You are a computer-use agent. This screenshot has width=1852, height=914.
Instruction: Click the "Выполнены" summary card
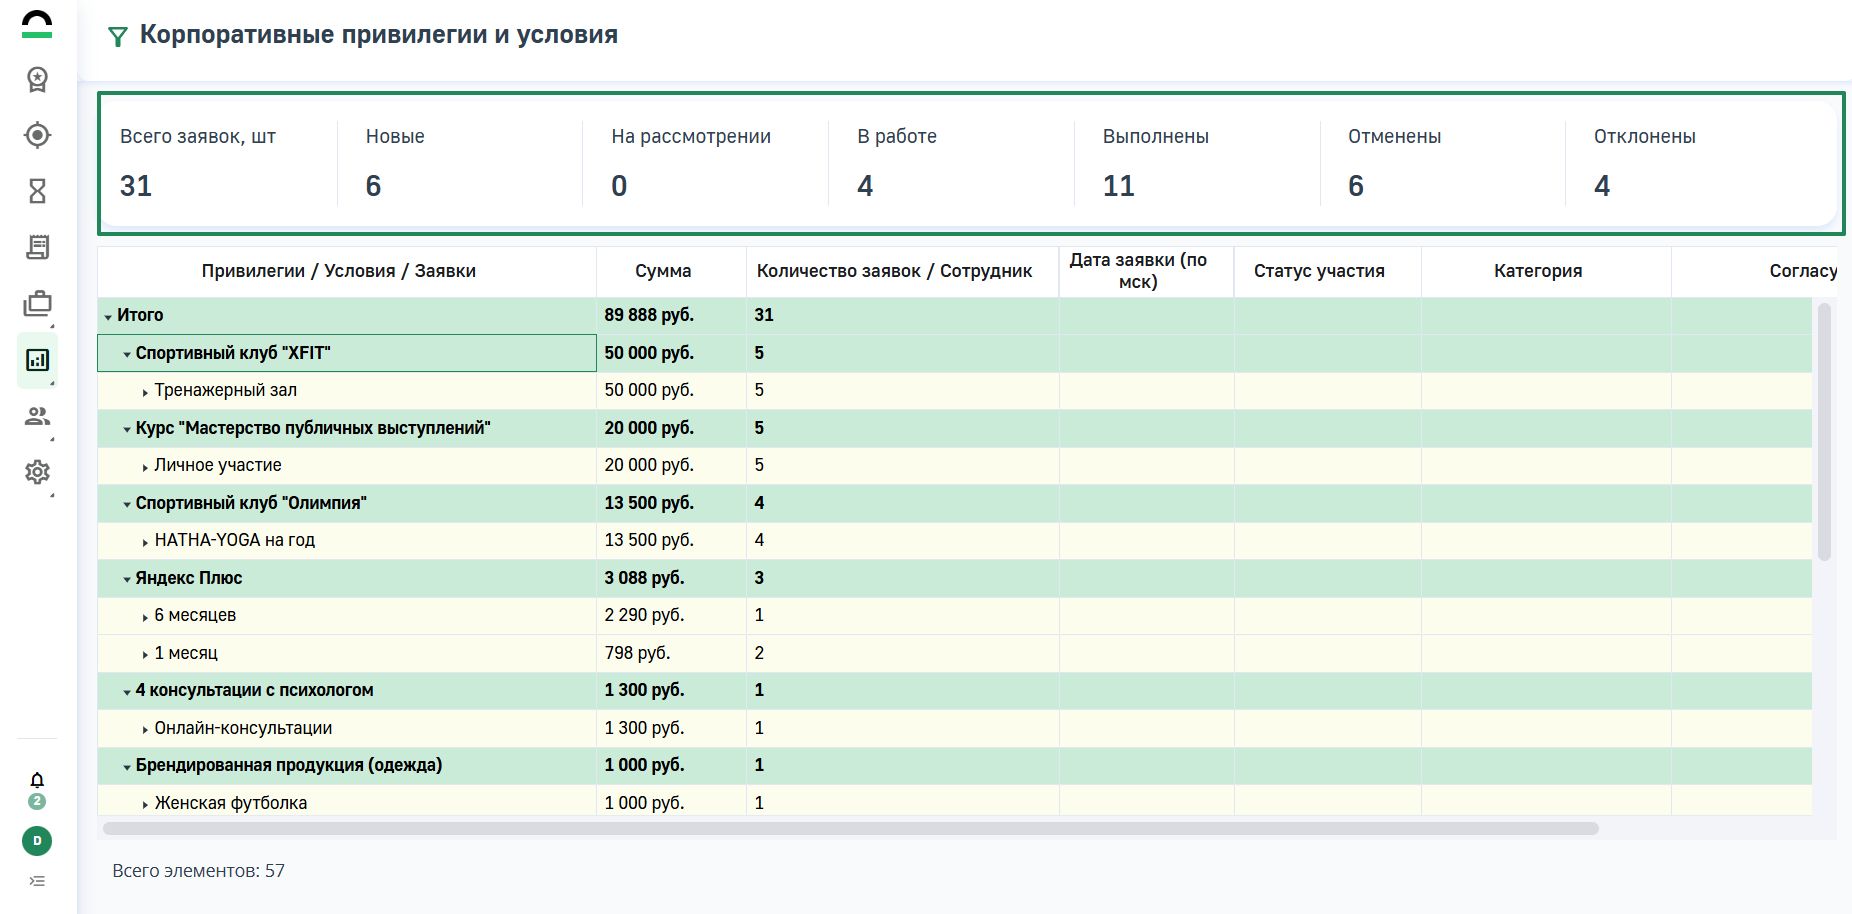point(1195,163)
